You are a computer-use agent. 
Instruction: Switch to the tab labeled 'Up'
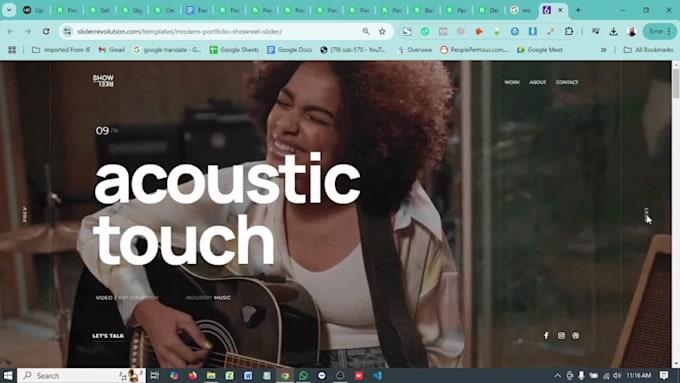(x=34, y=10)
